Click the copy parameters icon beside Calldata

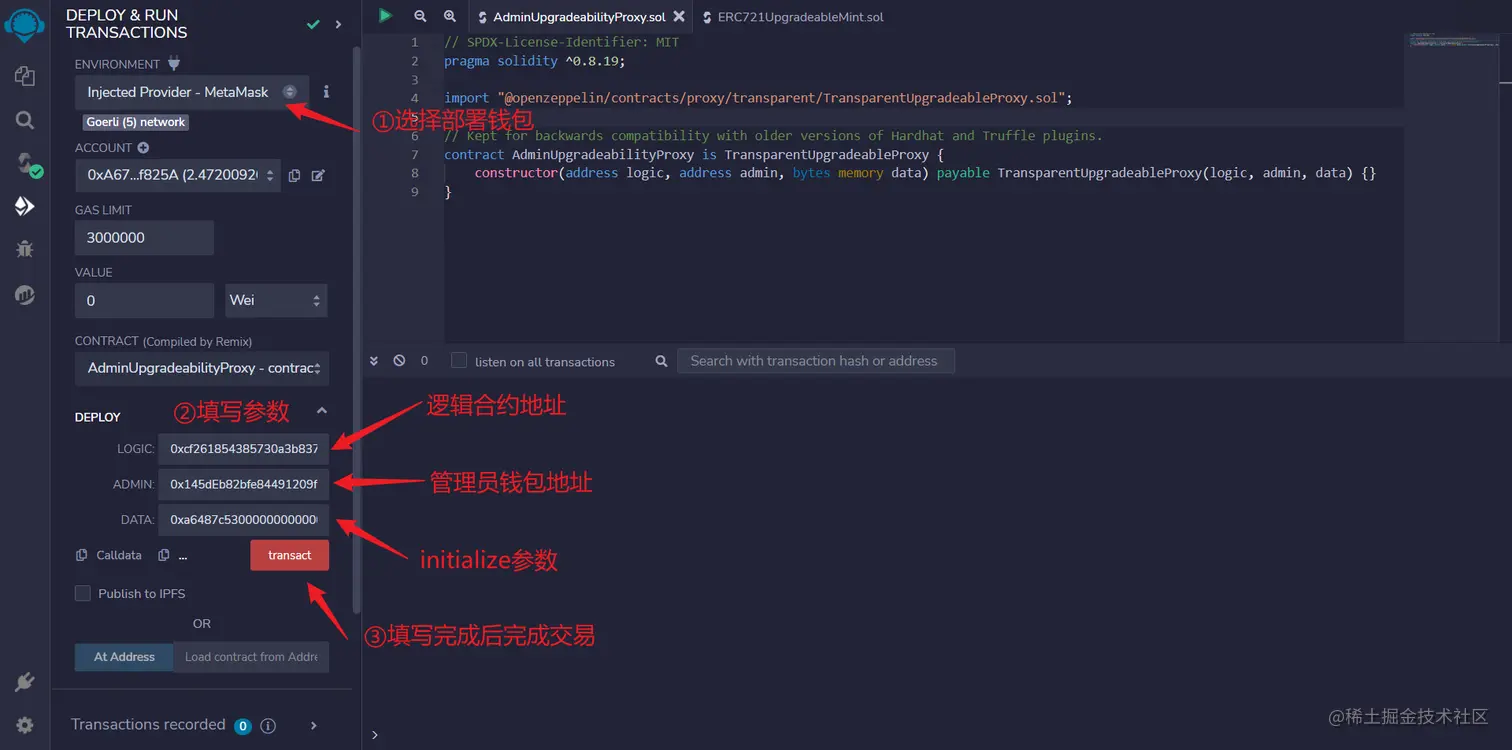click(164, 555)
